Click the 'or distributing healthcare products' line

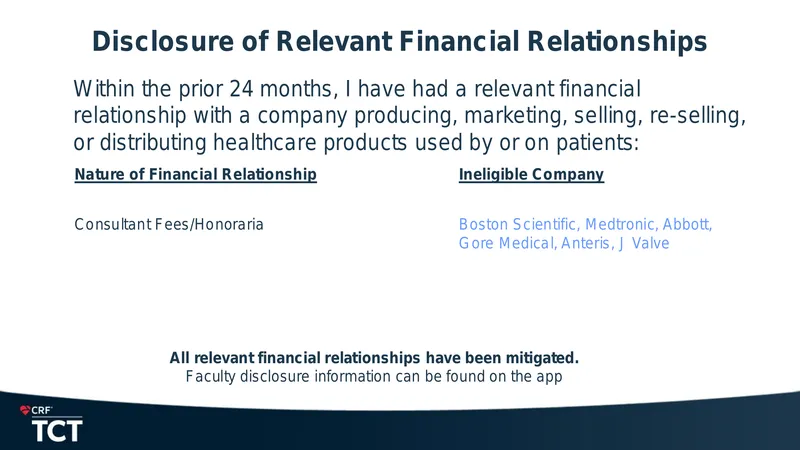click(356, 142)
